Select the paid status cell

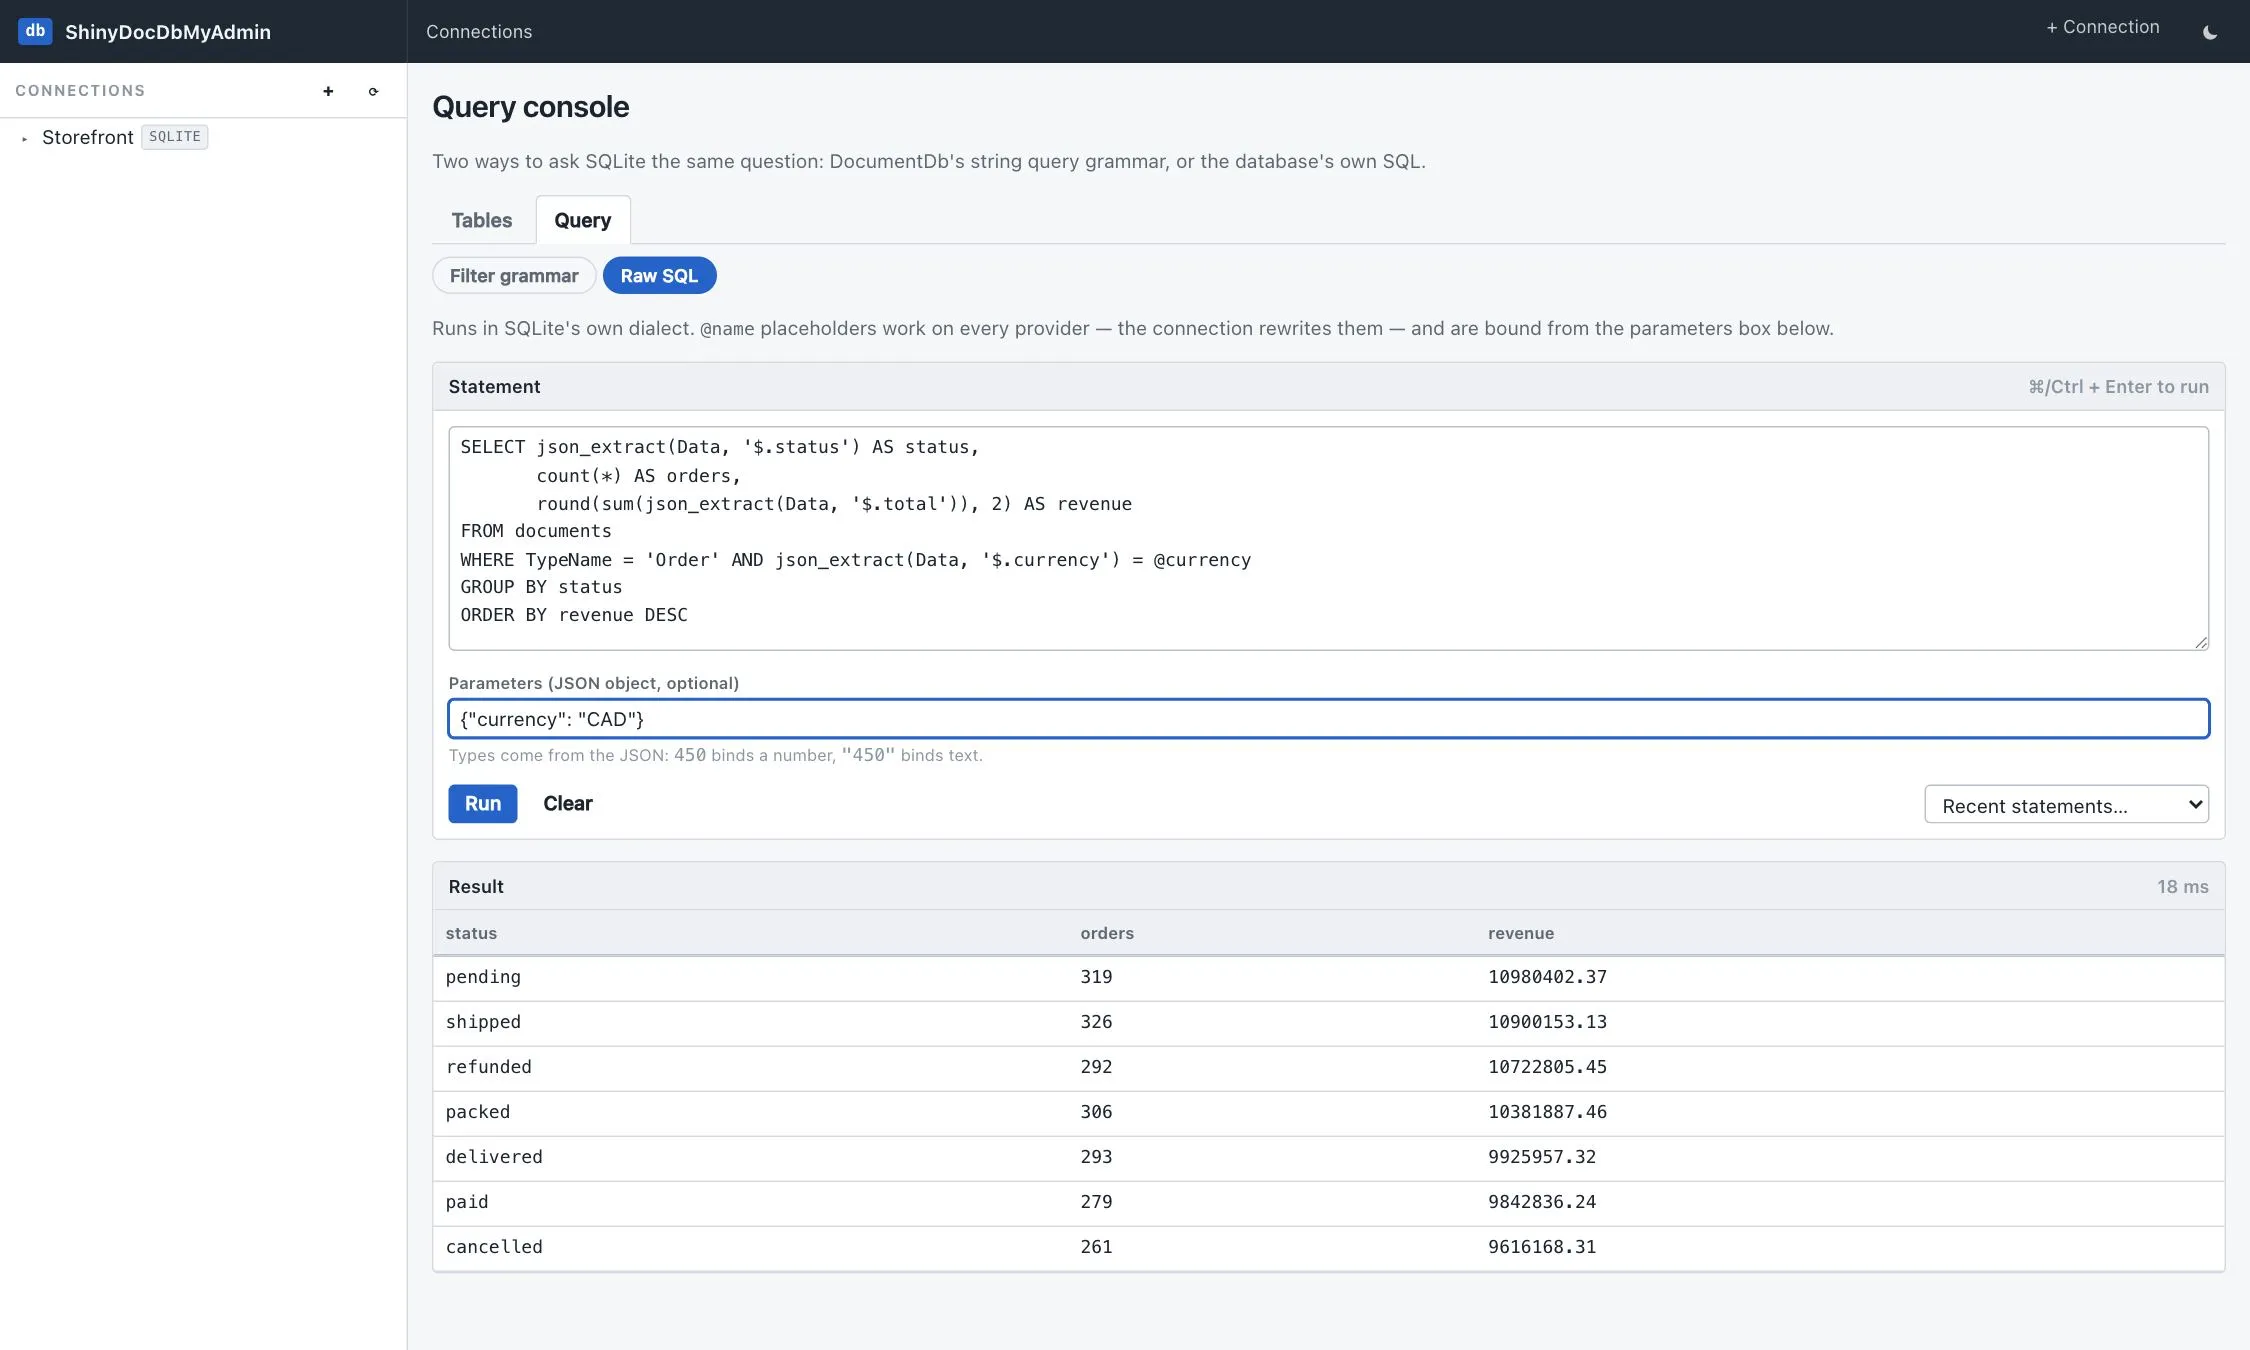[467, 1202]
